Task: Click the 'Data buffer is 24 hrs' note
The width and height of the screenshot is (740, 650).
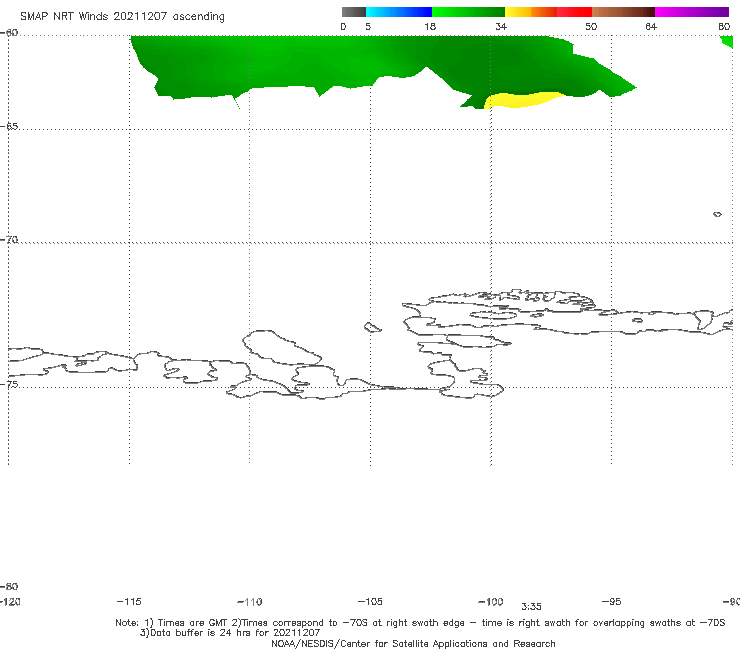Action: [230, 633]
